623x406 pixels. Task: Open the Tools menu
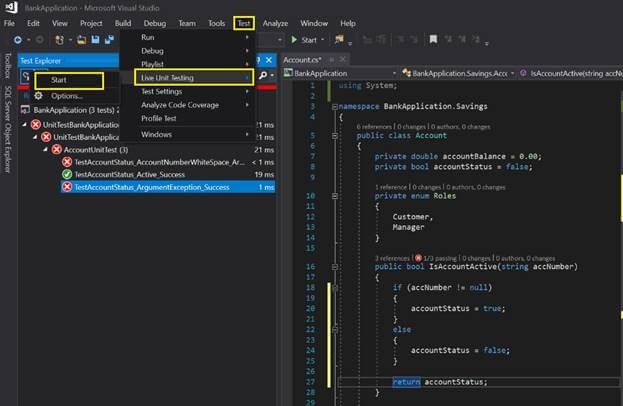(217, 23)
